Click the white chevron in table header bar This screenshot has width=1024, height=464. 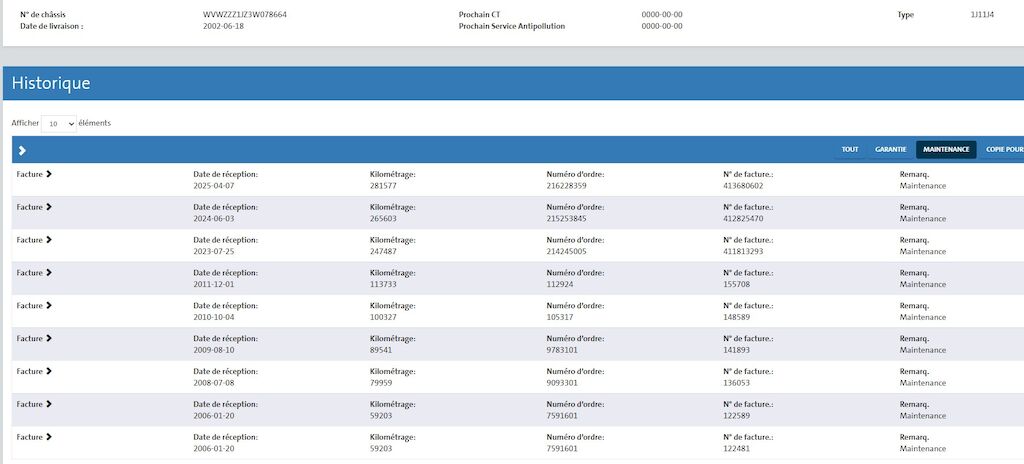coord(22,150)
